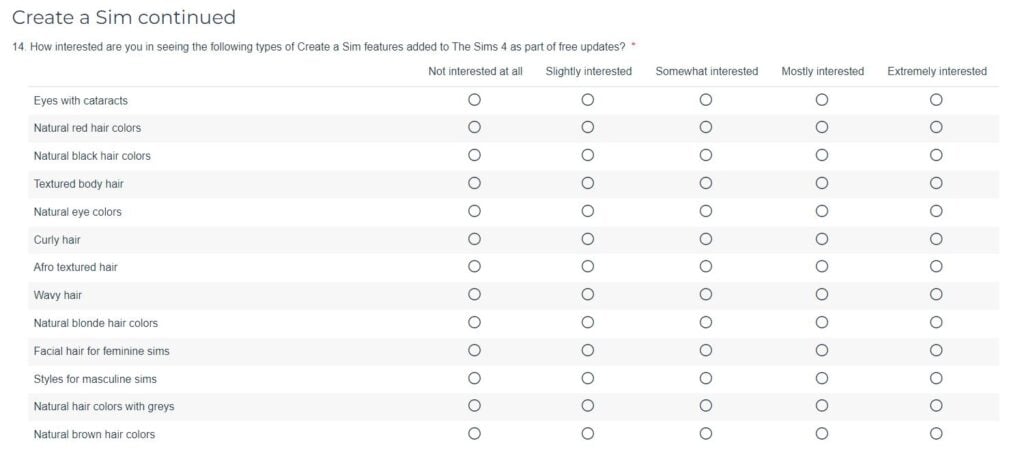Mark Natural blonde hair colors Not interested at all
Screen dimensions: 1024x458
pos(475,322)
